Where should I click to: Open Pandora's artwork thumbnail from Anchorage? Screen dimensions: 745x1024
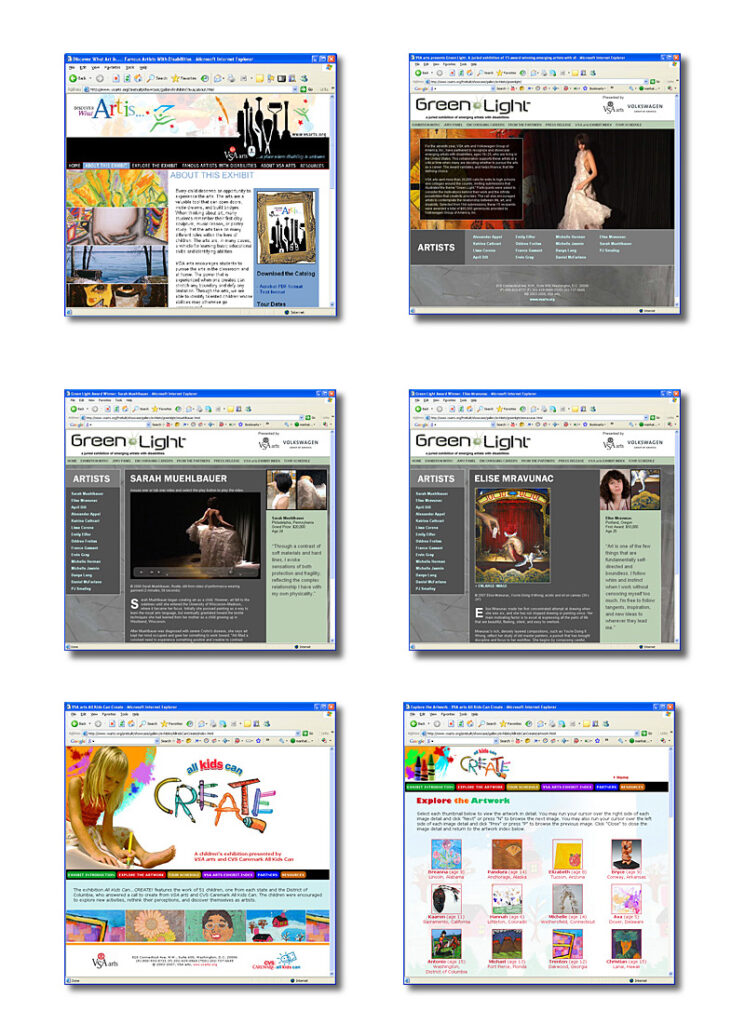coord(507,854)
